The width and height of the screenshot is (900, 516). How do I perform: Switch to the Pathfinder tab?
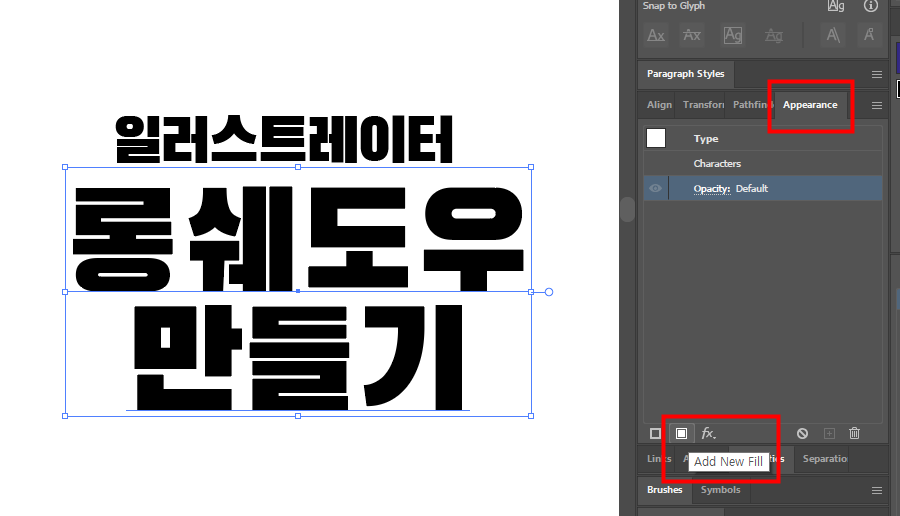pyautogui.click(x=750, y=104)
